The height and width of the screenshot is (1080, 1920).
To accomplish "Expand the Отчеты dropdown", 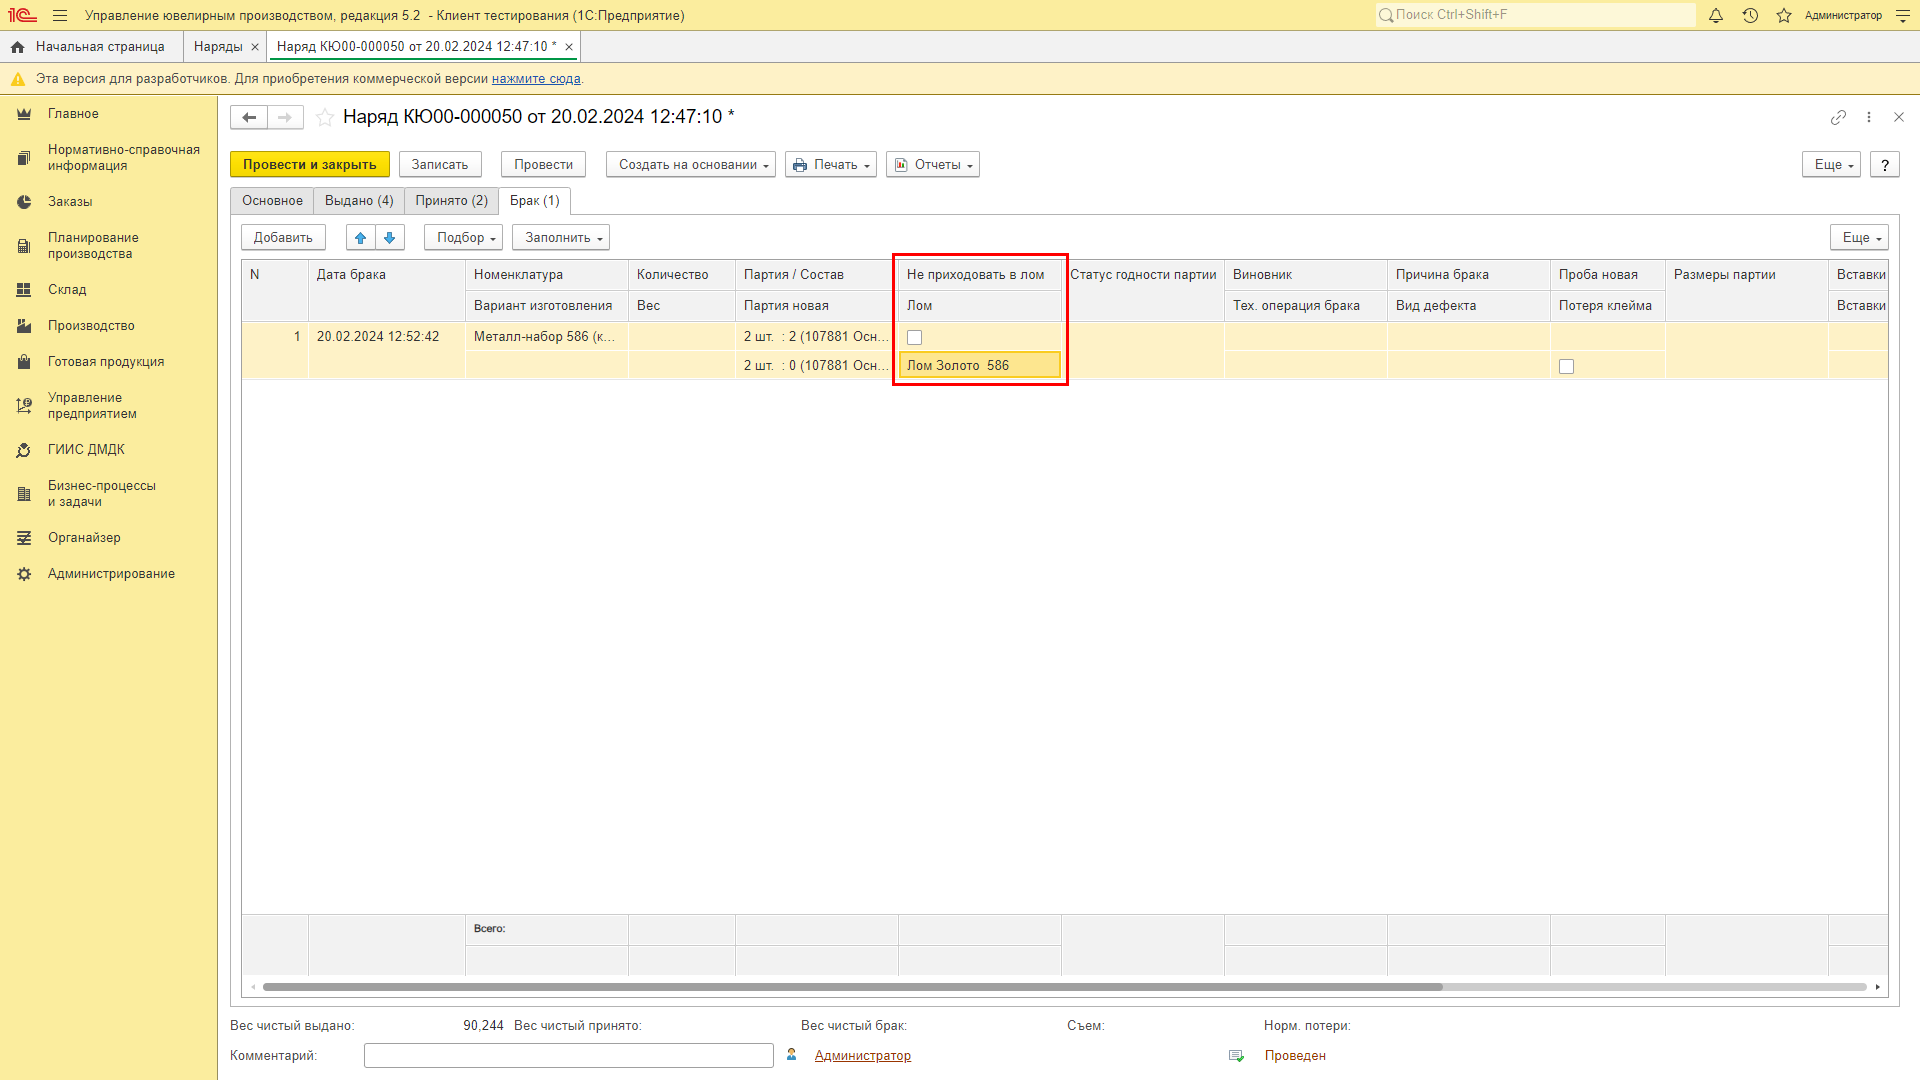I will (x=932, y=165).
